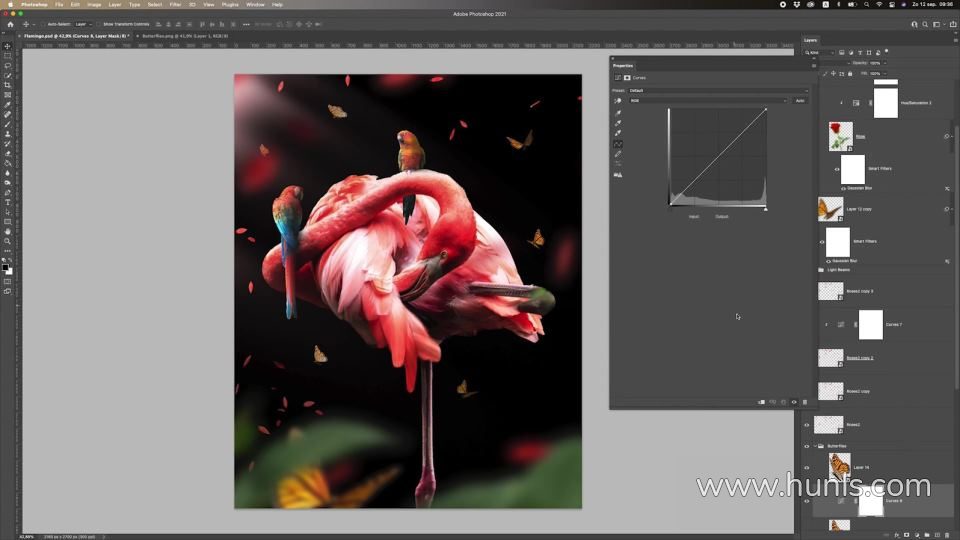Choose the draw-curve pencil in Curves panel
The height and width of the screenshot is (540, 960).
(618, 154)
